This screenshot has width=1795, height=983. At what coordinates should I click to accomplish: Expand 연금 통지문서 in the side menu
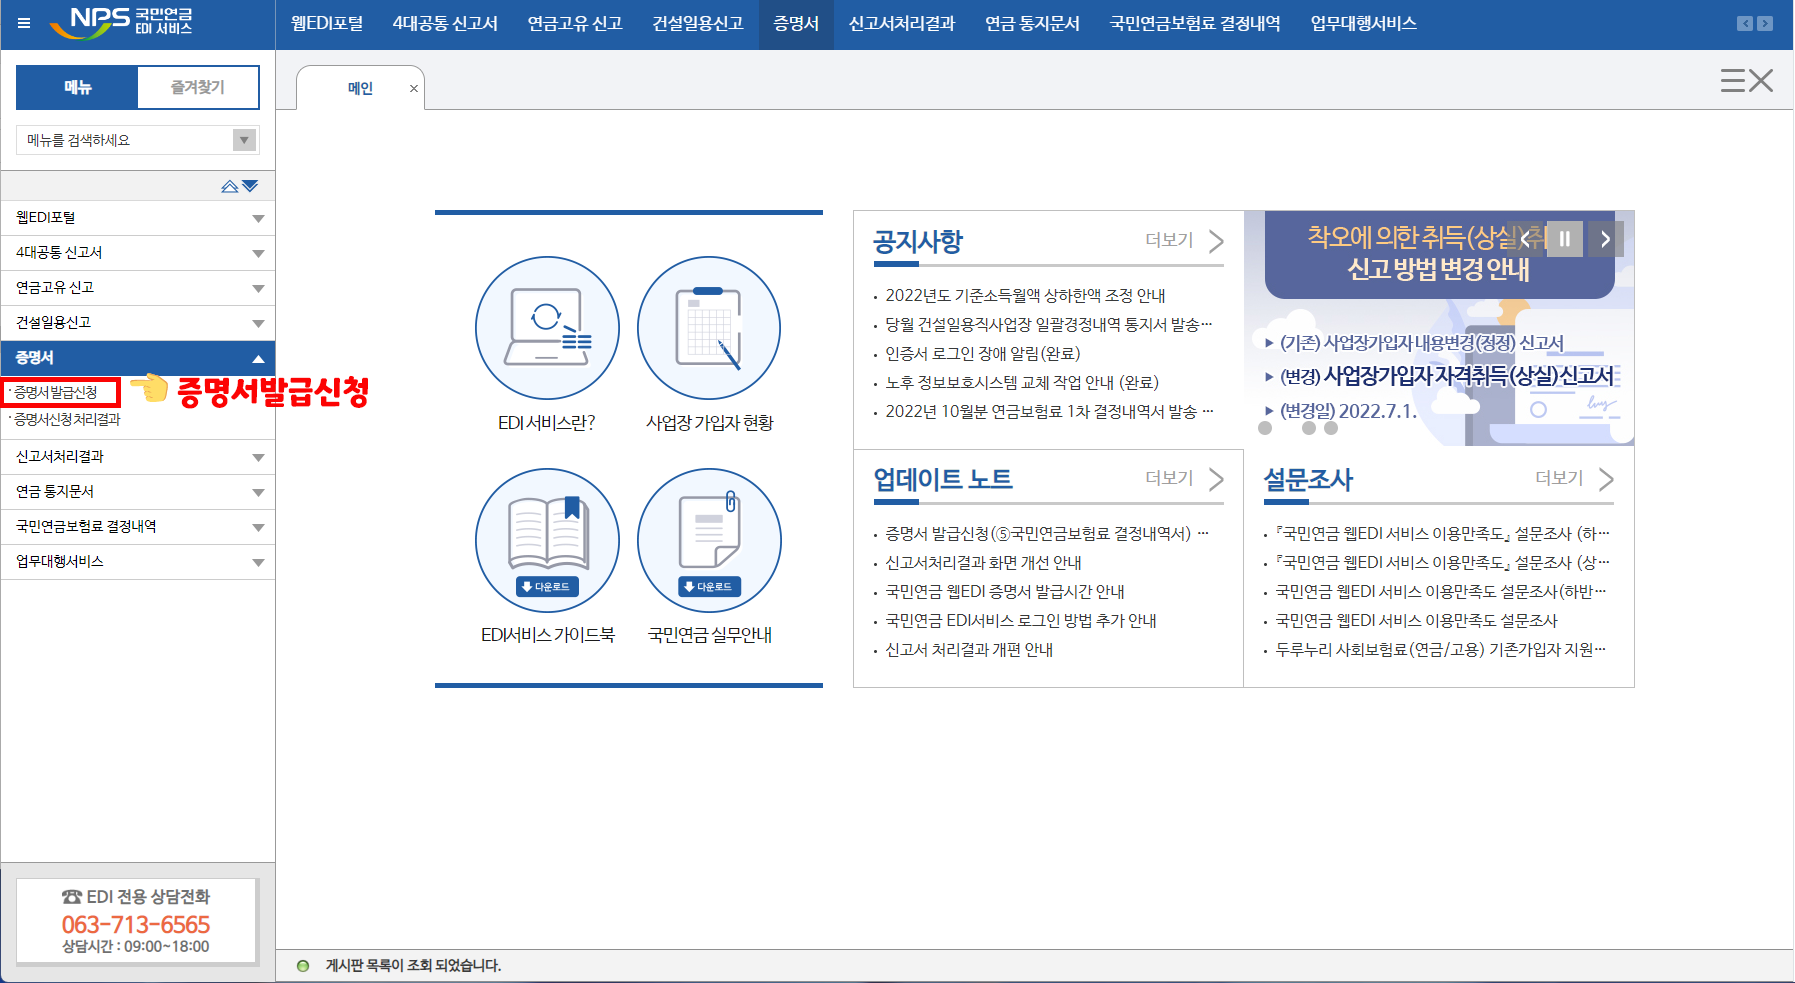138,492
